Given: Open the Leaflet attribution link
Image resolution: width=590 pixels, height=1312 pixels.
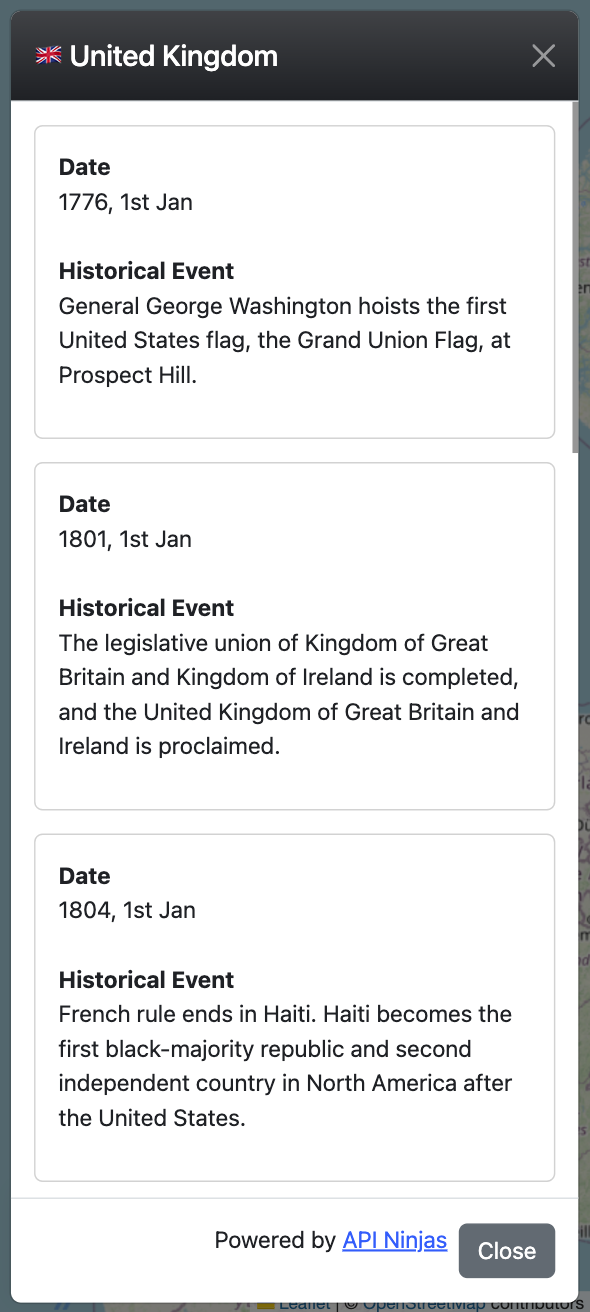Looking at the screenshot, I should (x=304, y=1304).
